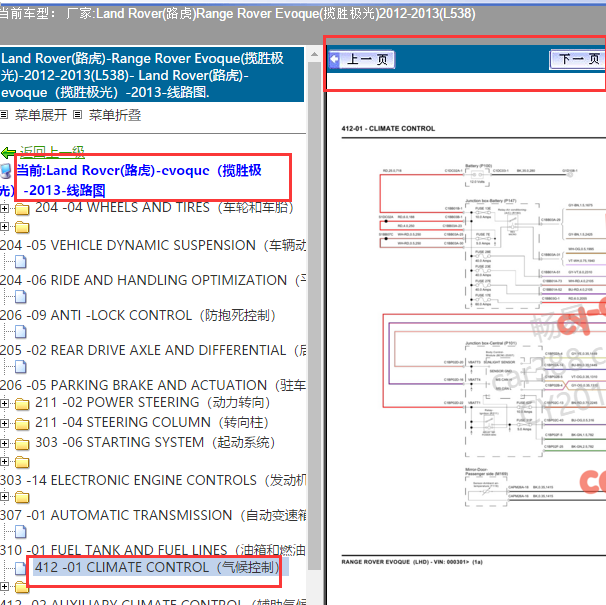Click the folder icon above 204 -05 VEHICLE DYNAMIC SUSPENSION
This screenshot has height=605, width=606.
pyautogui.click(x=22, y=227)
